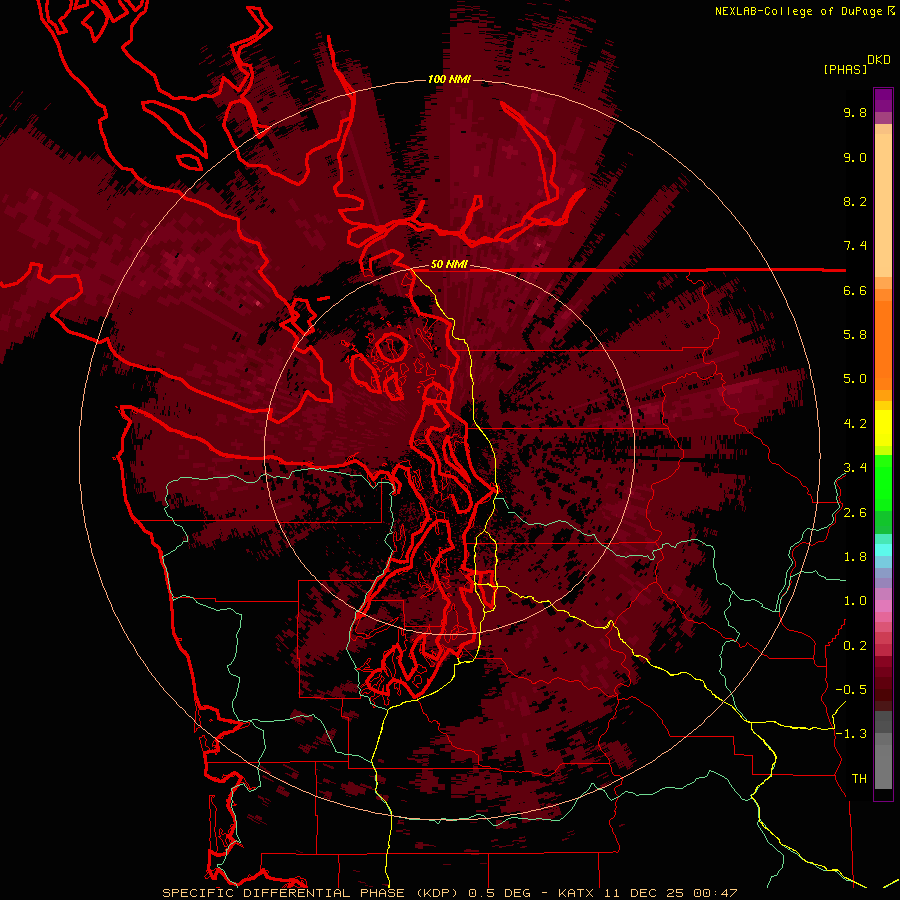Click the KATX radar site identifier
The height and width of the screenshot is (900, 900).
point(577,893)
